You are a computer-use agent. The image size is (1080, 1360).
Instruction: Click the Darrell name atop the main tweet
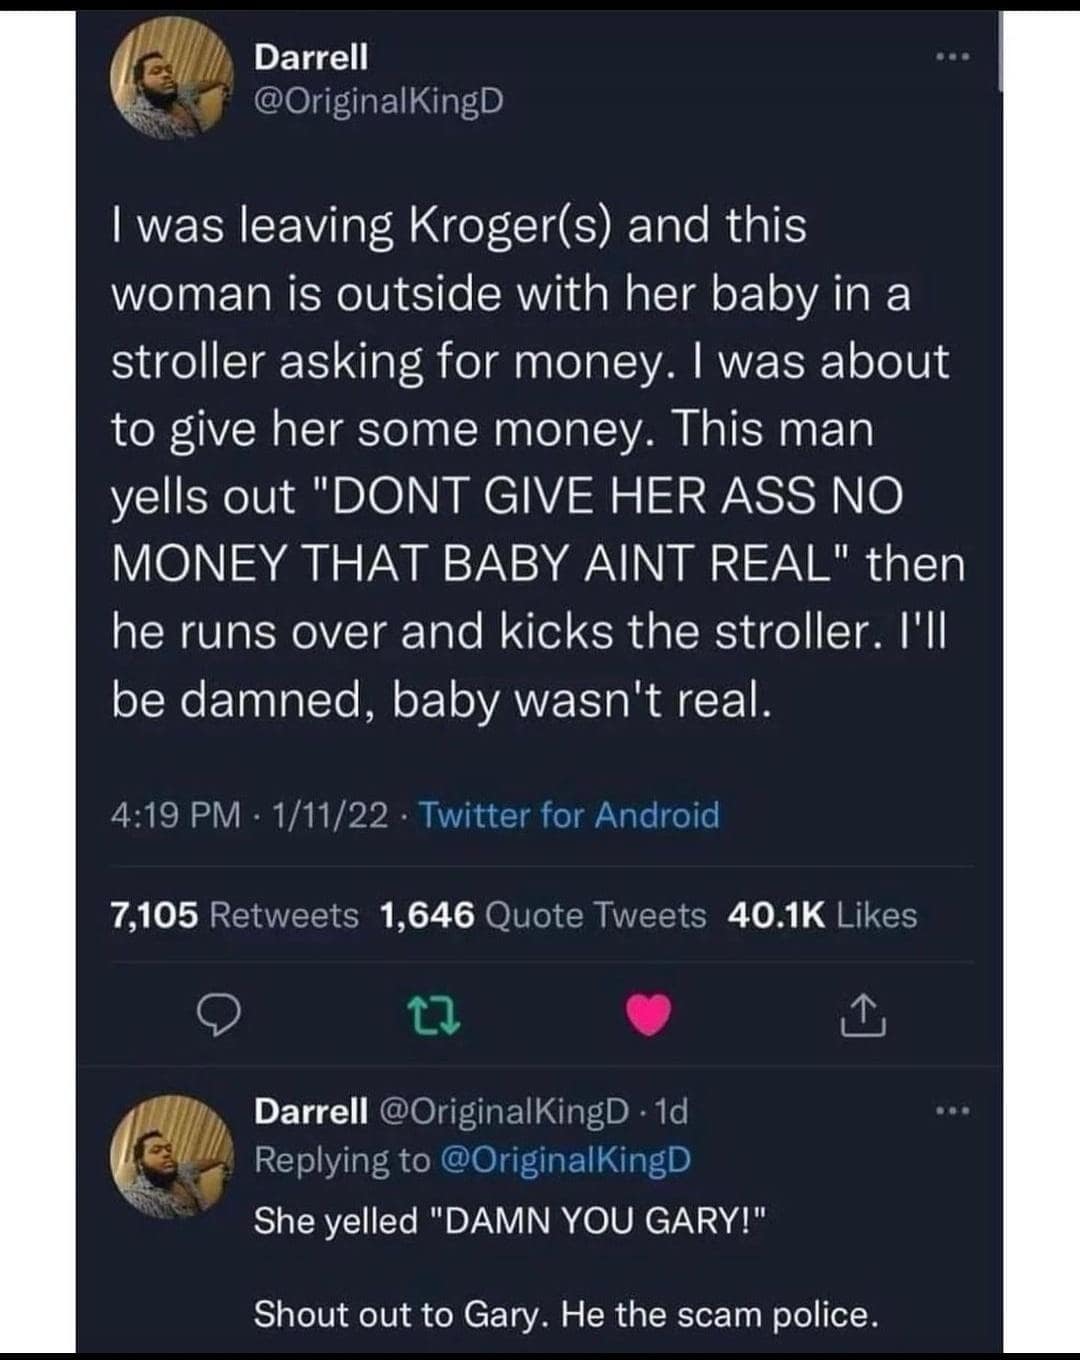point(311,57)
